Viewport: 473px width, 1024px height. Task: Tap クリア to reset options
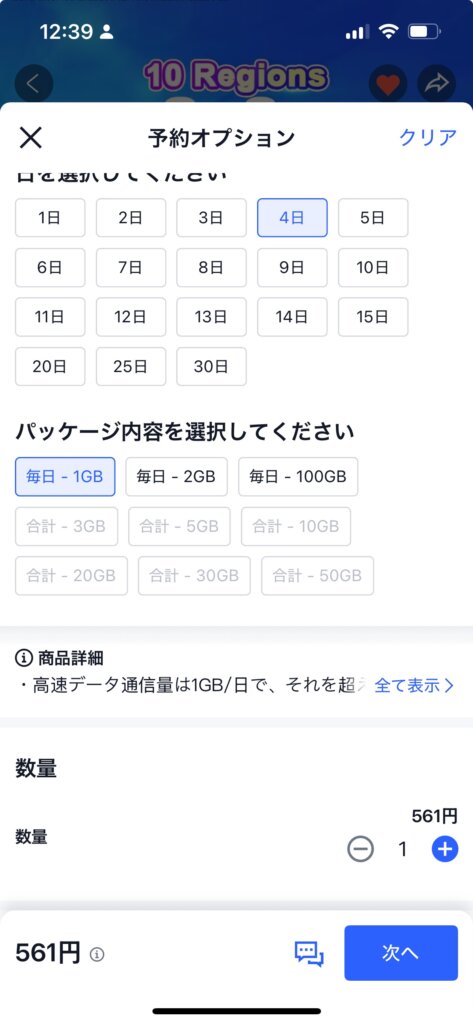click(428, 138)
